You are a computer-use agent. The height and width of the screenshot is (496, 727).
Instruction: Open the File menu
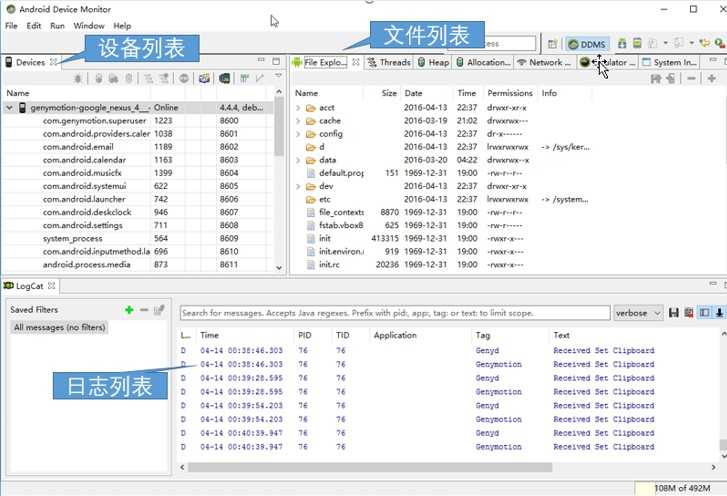(x=11, y=26)
